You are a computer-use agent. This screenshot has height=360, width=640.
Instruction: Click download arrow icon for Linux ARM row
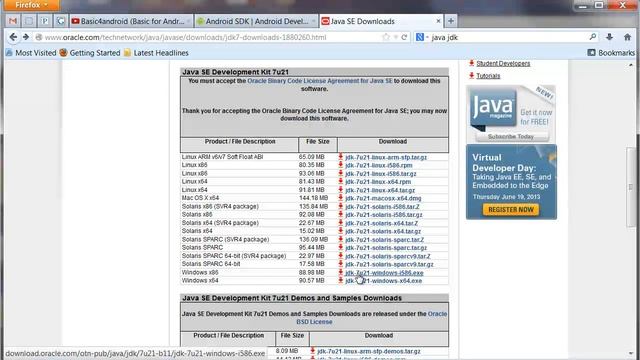[341, 156]
